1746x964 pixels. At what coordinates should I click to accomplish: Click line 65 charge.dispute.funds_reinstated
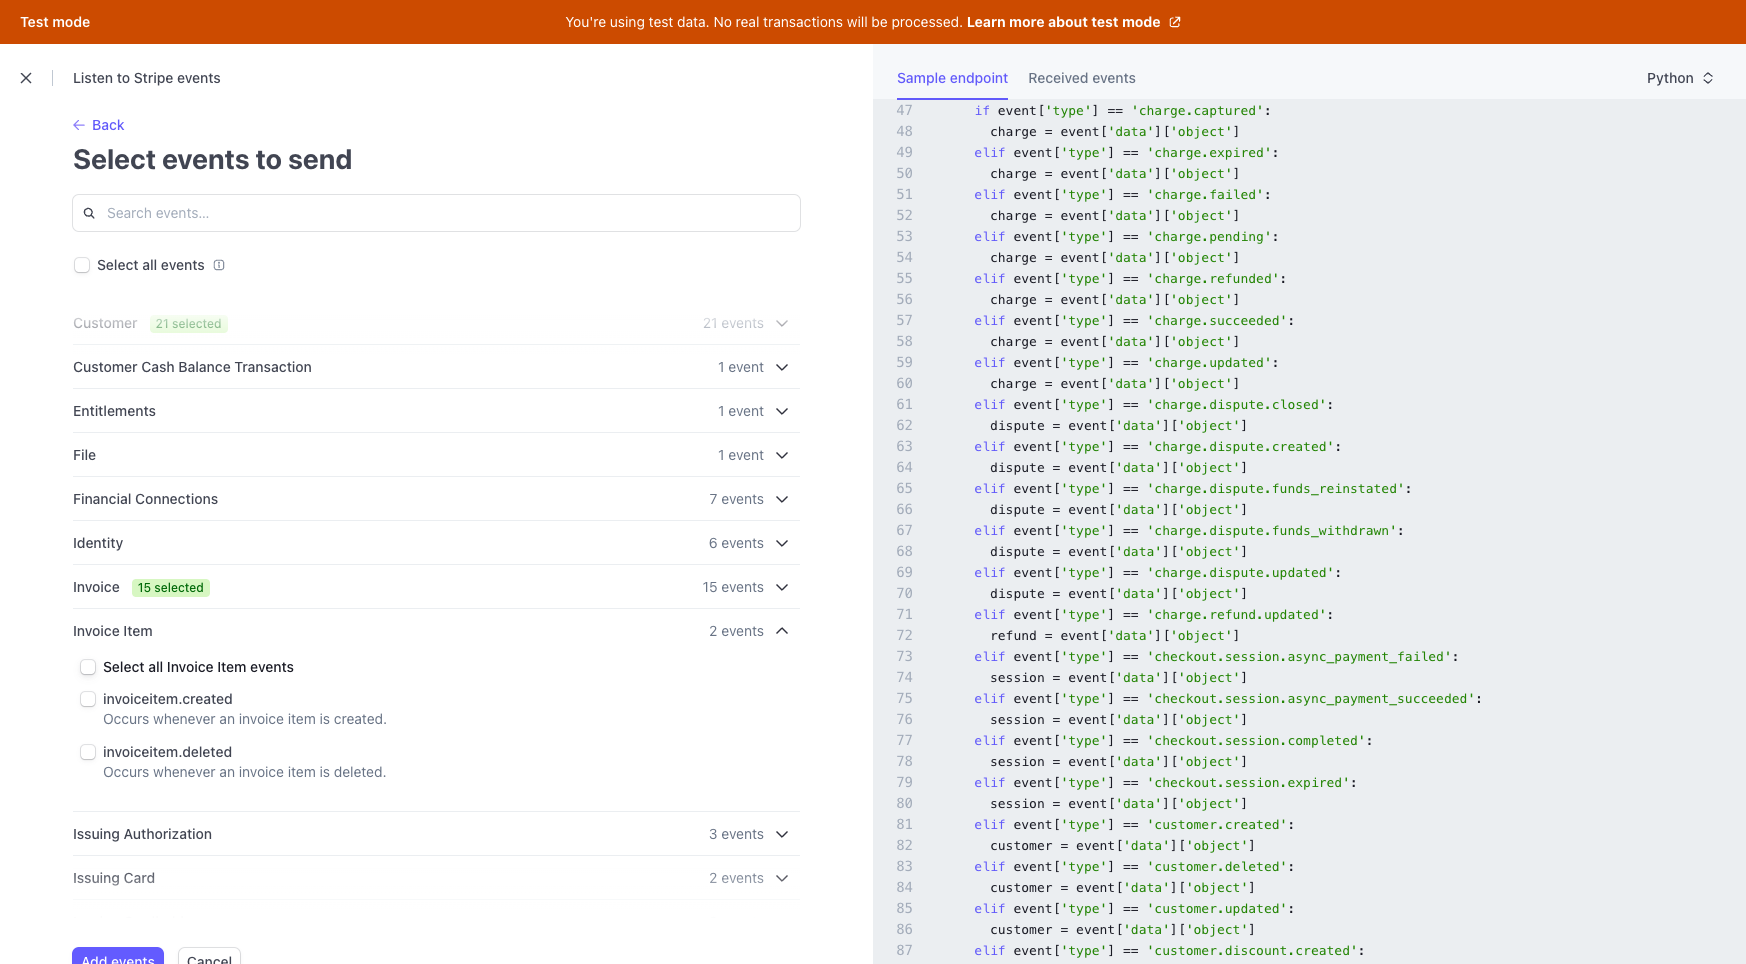point(1192,489)
